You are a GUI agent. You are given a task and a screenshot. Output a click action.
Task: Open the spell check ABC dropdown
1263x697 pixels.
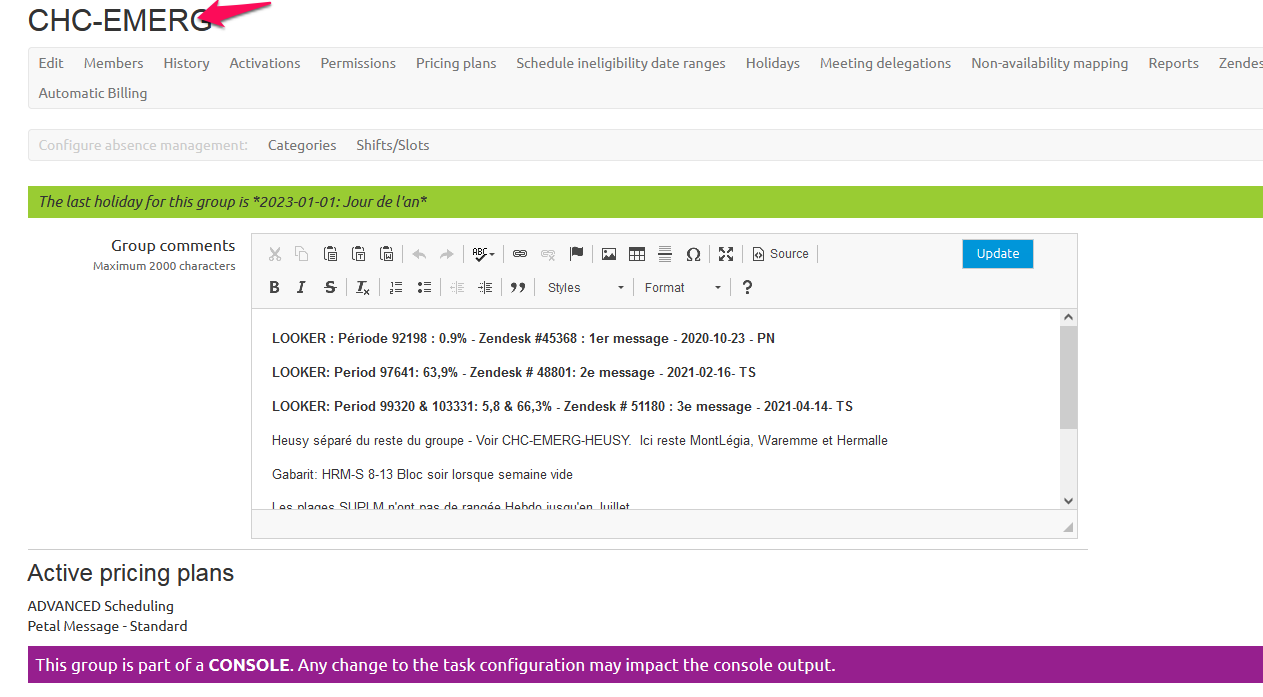pos(484,254)
